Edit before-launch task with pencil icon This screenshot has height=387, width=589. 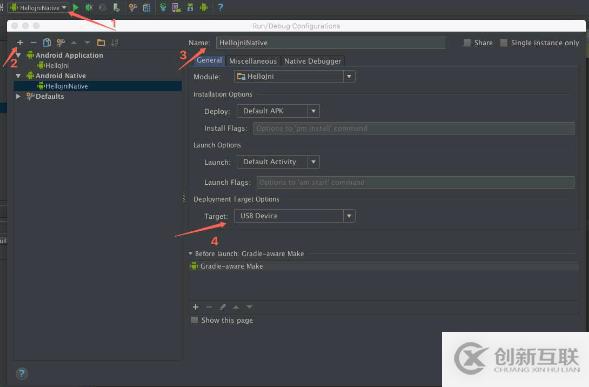click(x=222, y=307)
